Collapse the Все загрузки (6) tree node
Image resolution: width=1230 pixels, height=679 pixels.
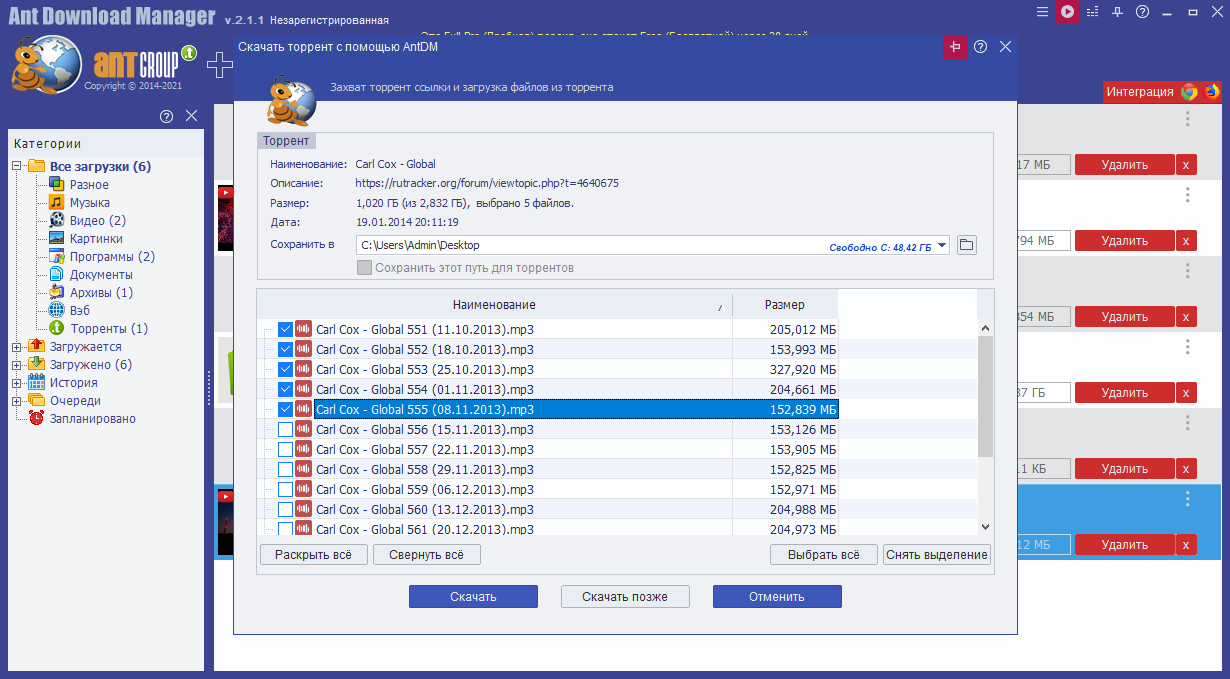pos(17,167)
